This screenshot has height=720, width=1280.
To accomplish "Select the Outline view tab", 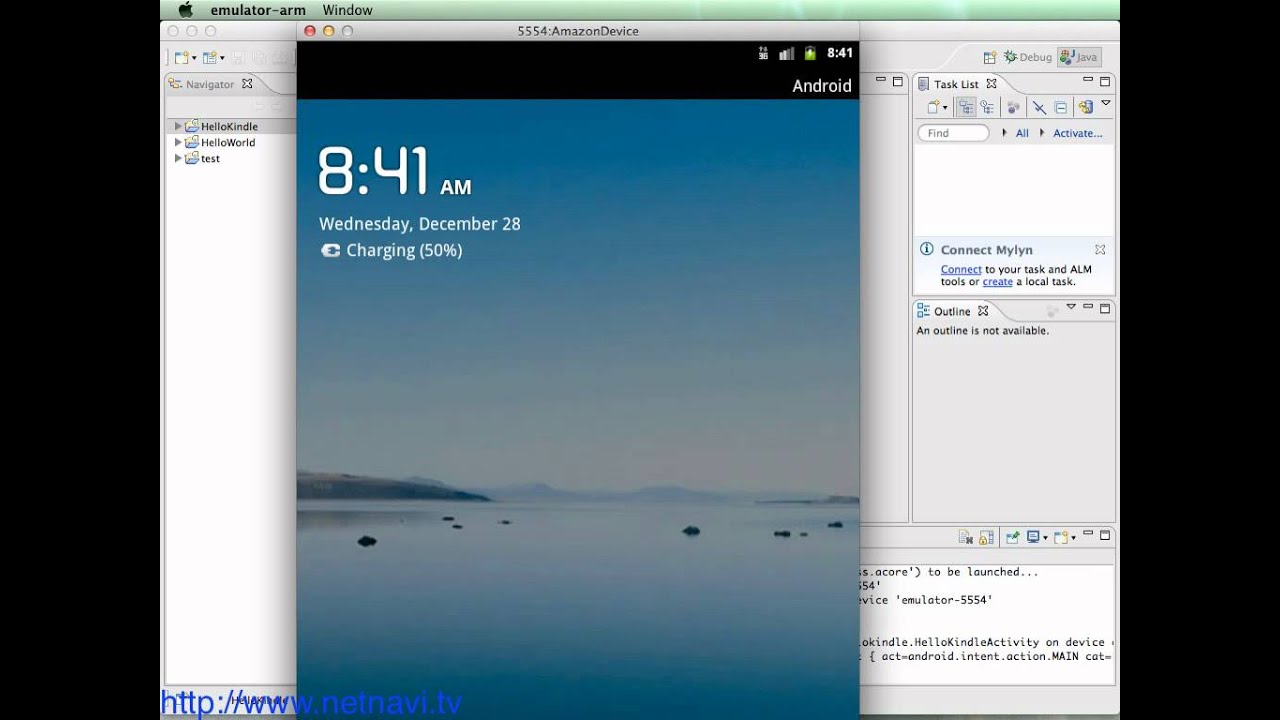I will tap(952, 311).
